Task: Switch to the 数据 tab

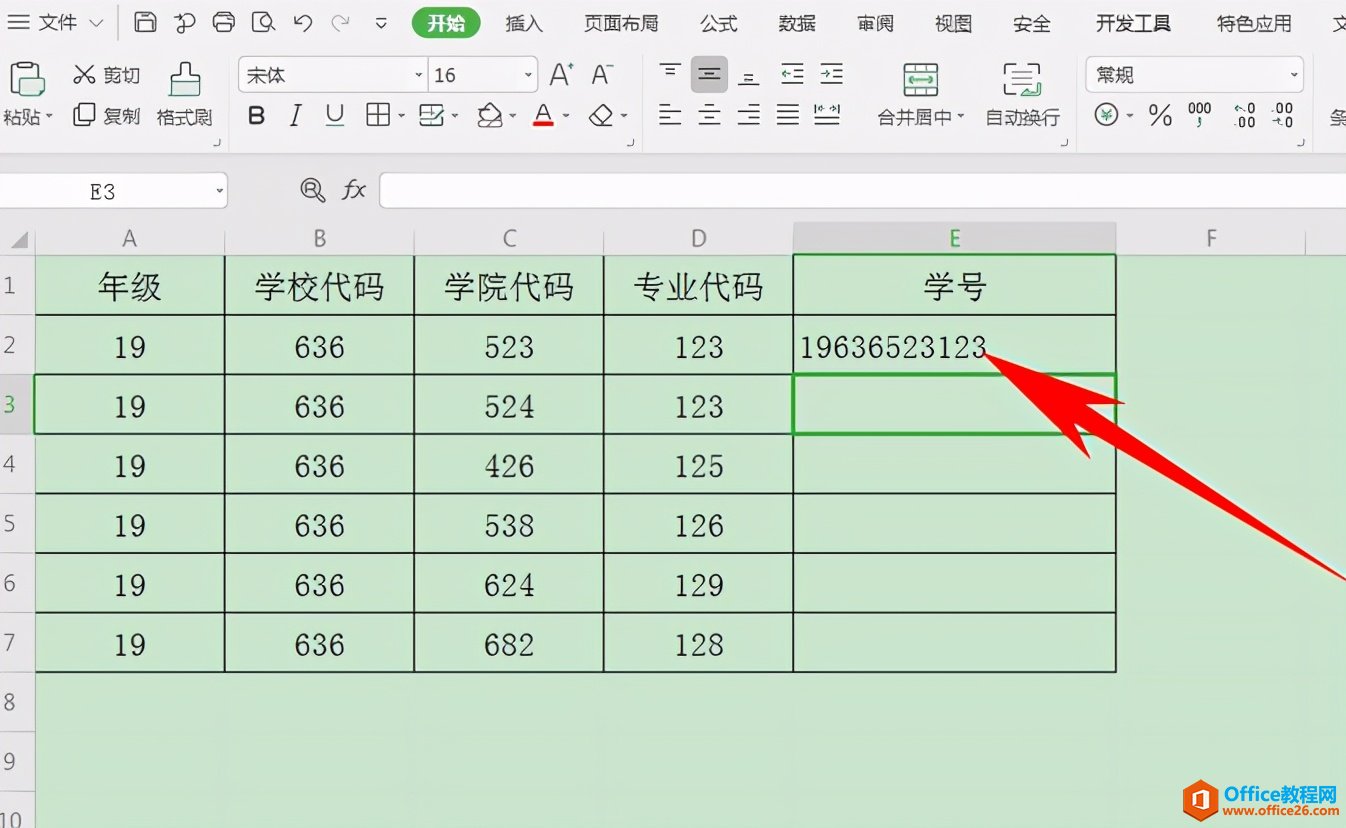Action: [x=797, y=23]
